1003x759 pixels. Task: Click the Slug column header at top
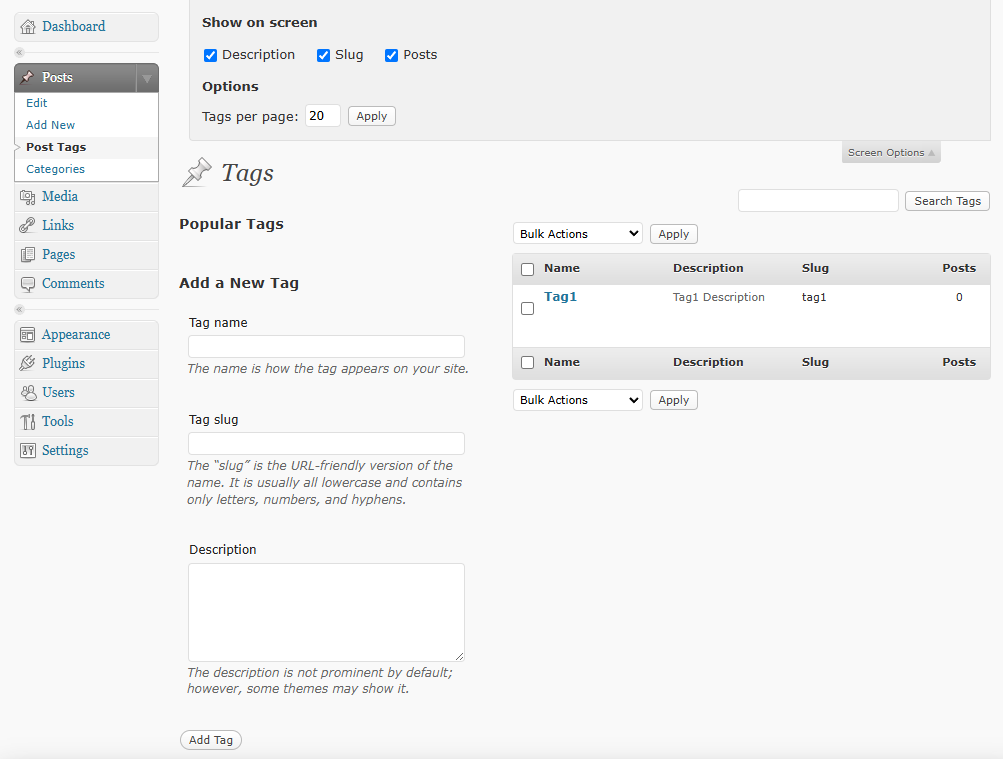click(815, 268)
